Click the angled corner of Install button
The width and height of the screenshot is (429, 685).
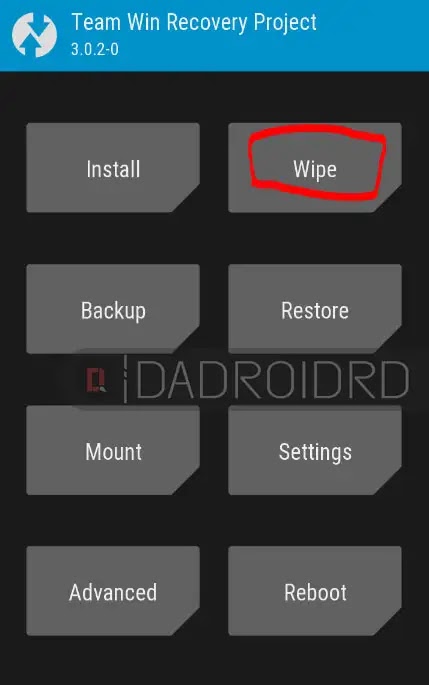click(189, 201)
